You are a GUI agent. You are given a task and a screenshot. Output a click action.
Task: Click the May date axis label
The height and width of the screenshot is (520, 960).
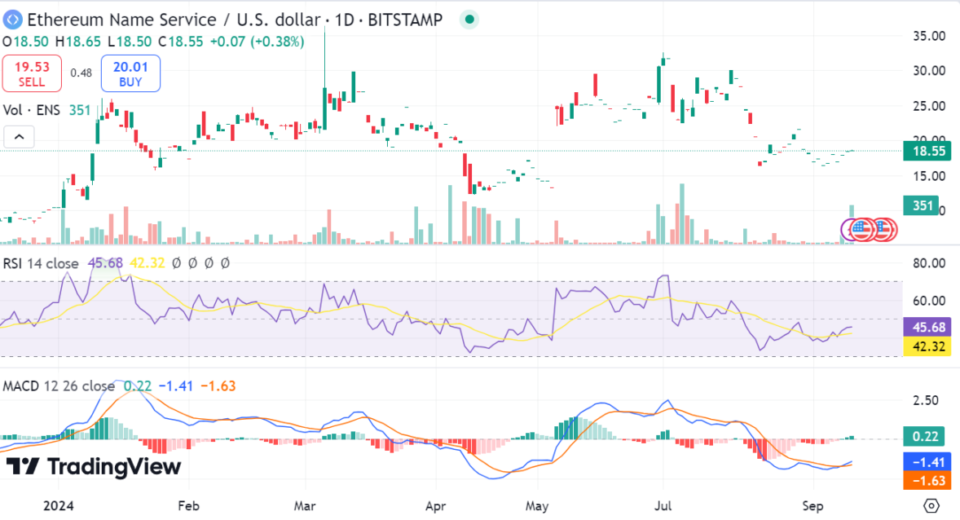point(537,506)
